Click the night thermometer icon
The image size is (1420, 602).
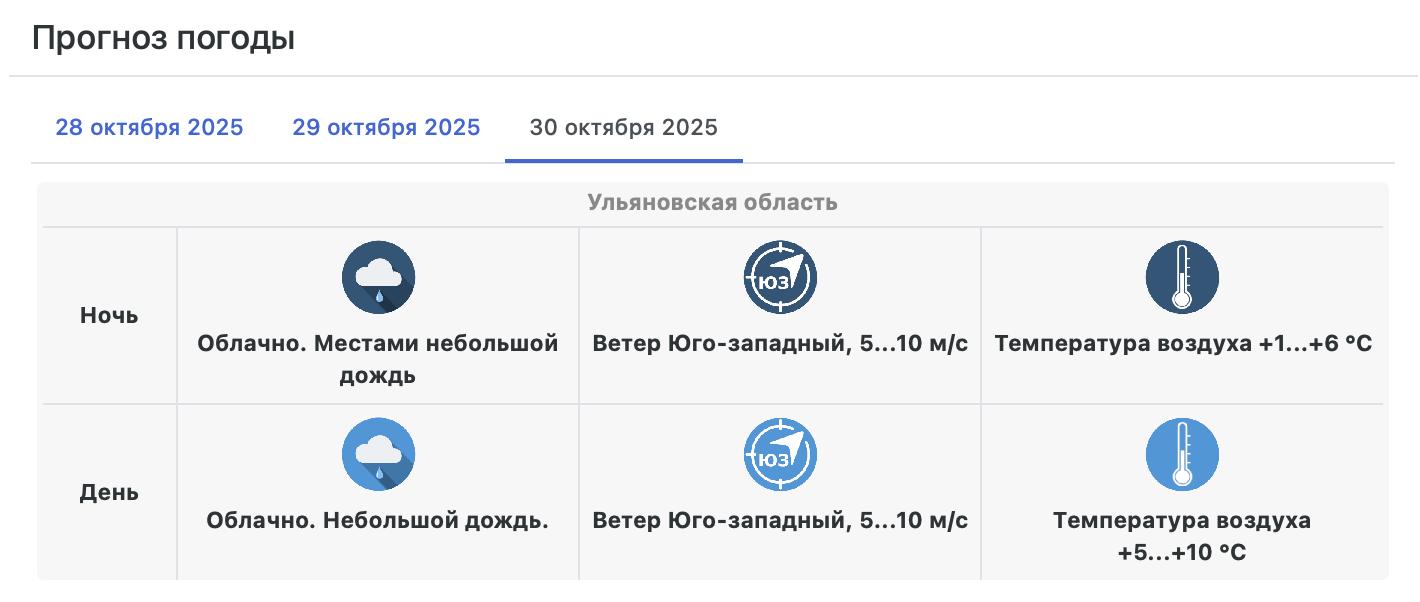click(x=1182, y=277)
